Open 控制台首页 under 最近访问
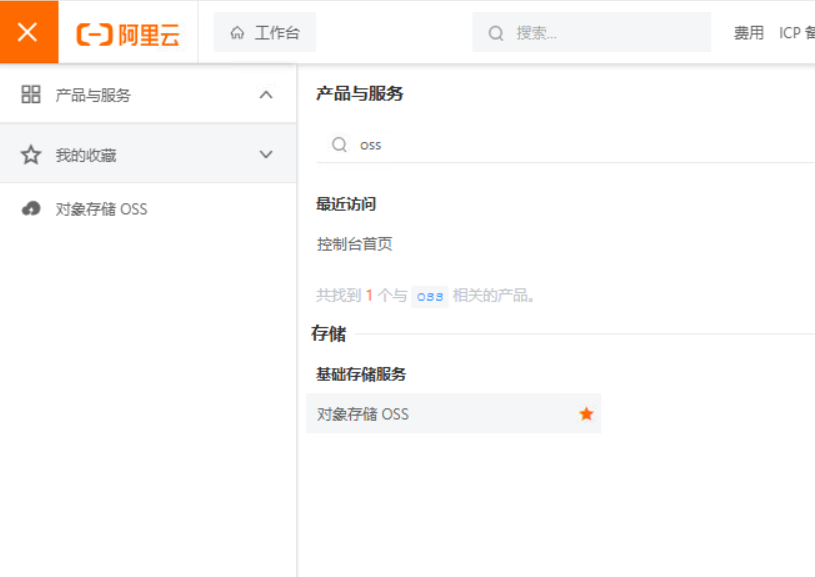 (x=354, y=244)
